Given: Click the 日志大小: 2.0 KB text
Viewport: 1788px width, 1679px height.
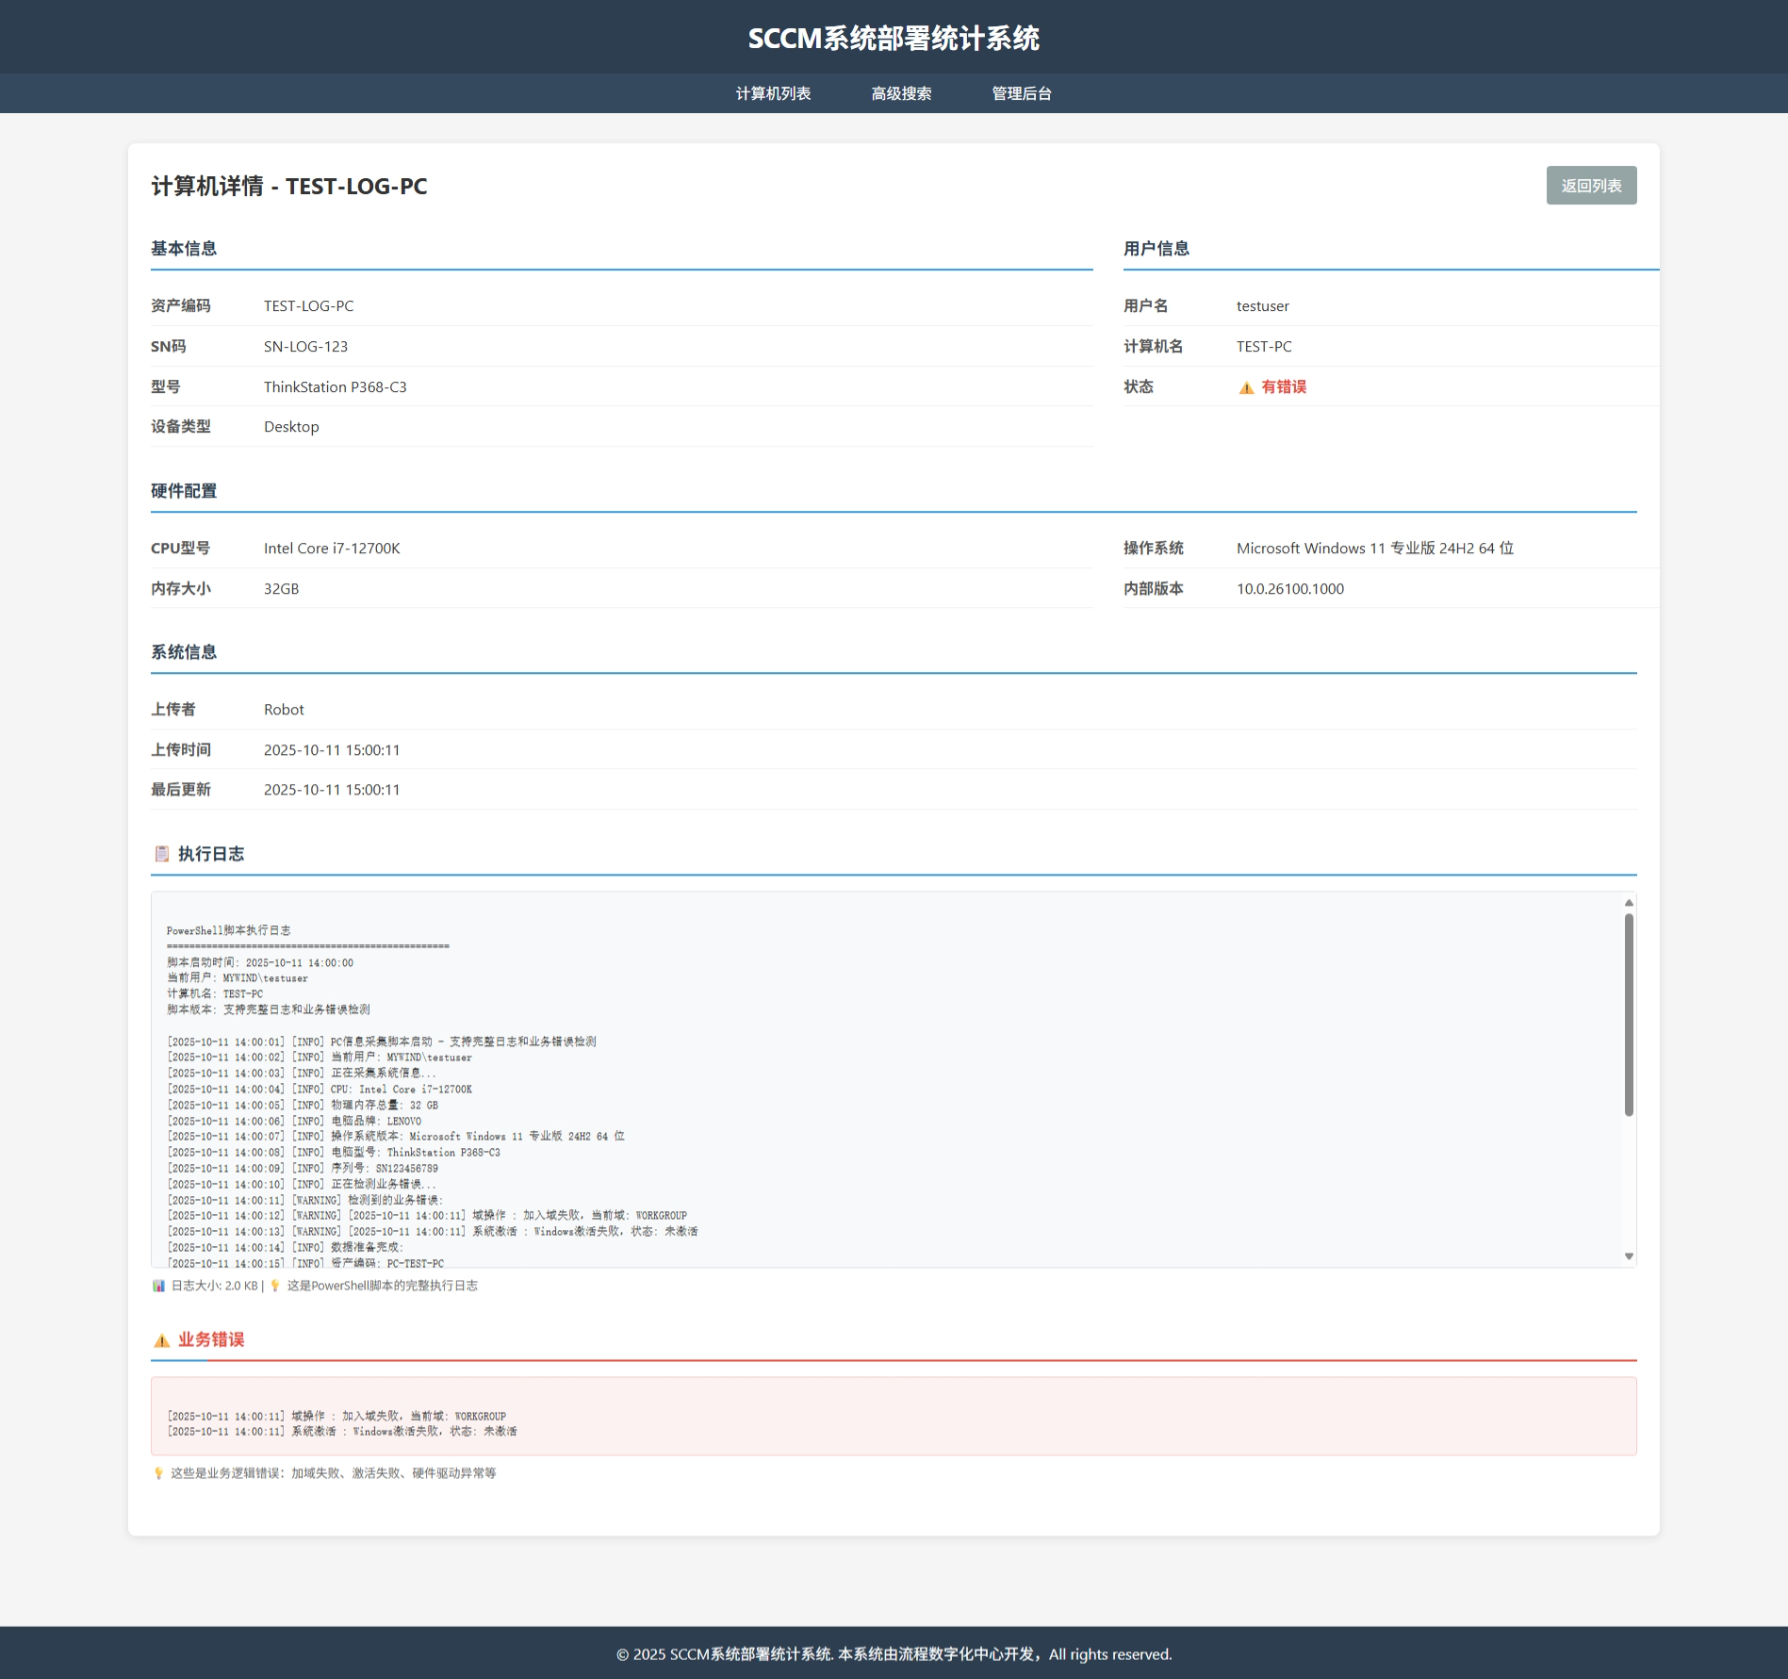Looking at the screenshot, I should pos(214,1286).
